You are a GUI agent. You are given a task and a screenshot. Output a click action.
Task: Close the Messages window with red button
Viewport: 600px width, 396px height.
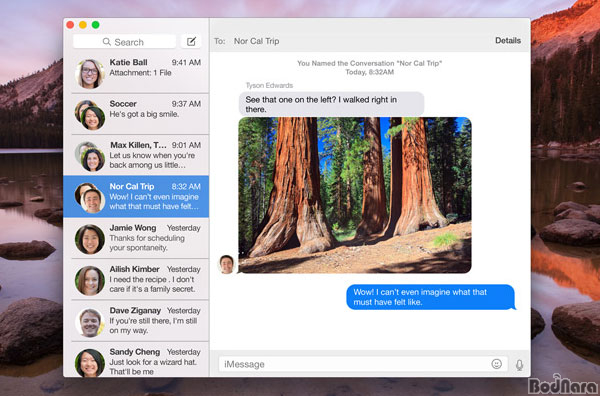click(70, 25)
